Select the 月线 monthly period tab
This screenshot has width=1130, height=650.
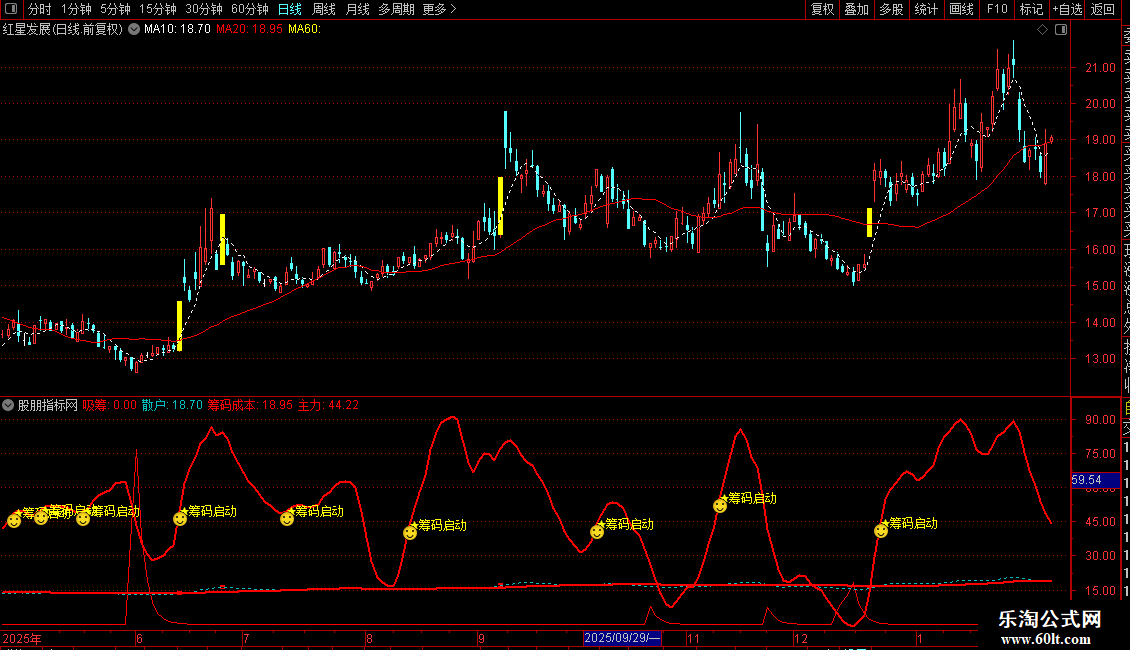click(357, 9)
